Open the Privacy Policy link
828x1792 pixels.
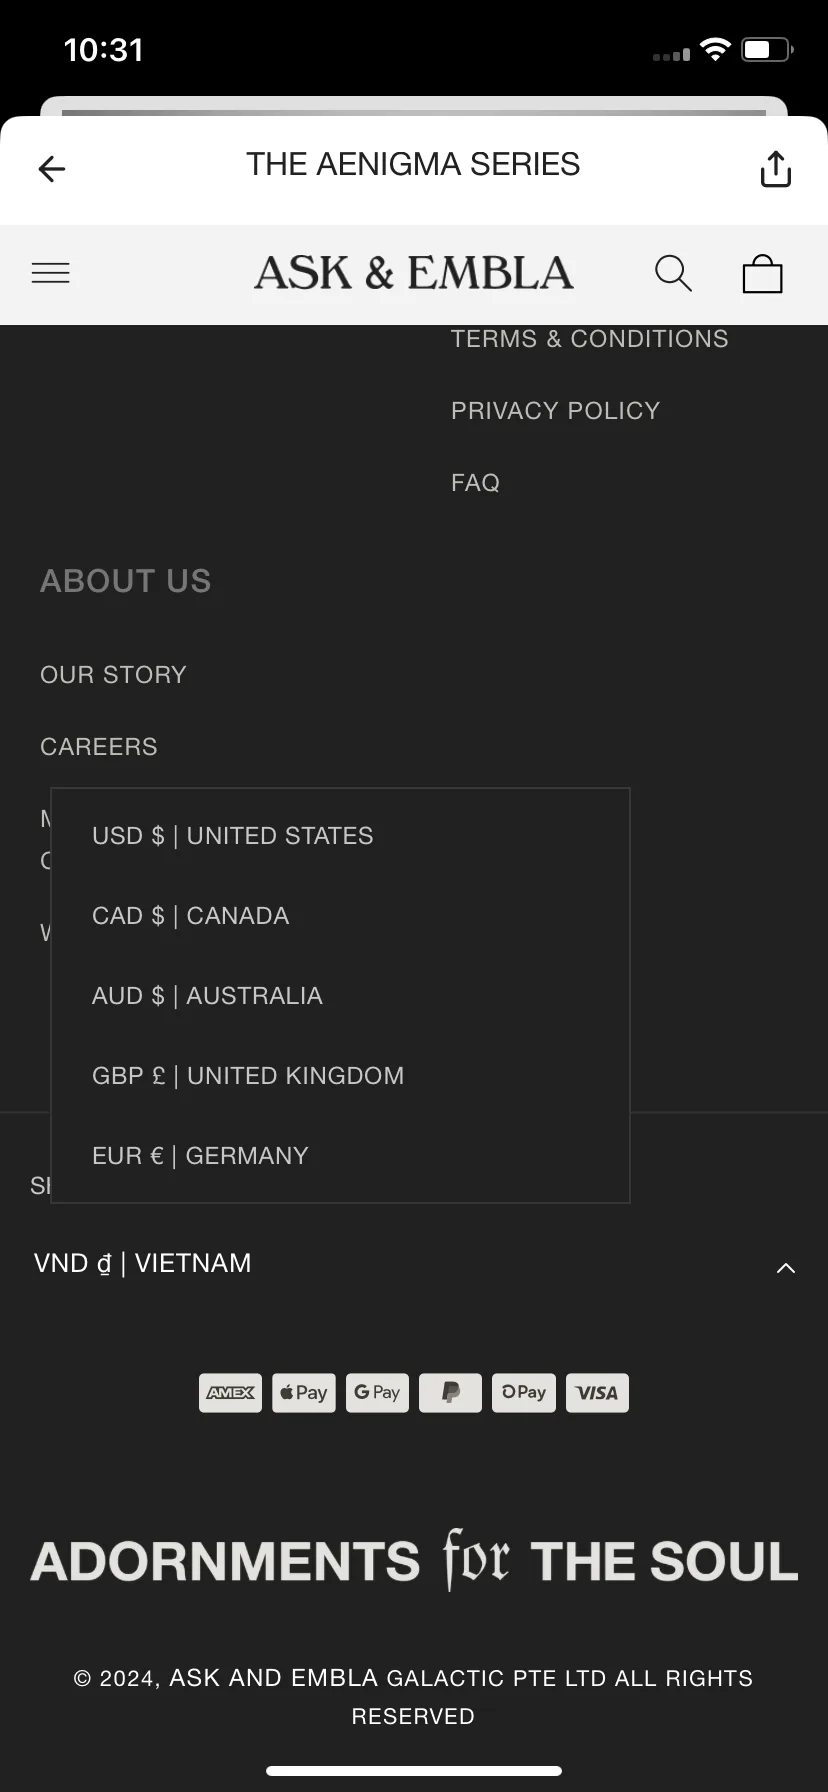pos(555,411)
